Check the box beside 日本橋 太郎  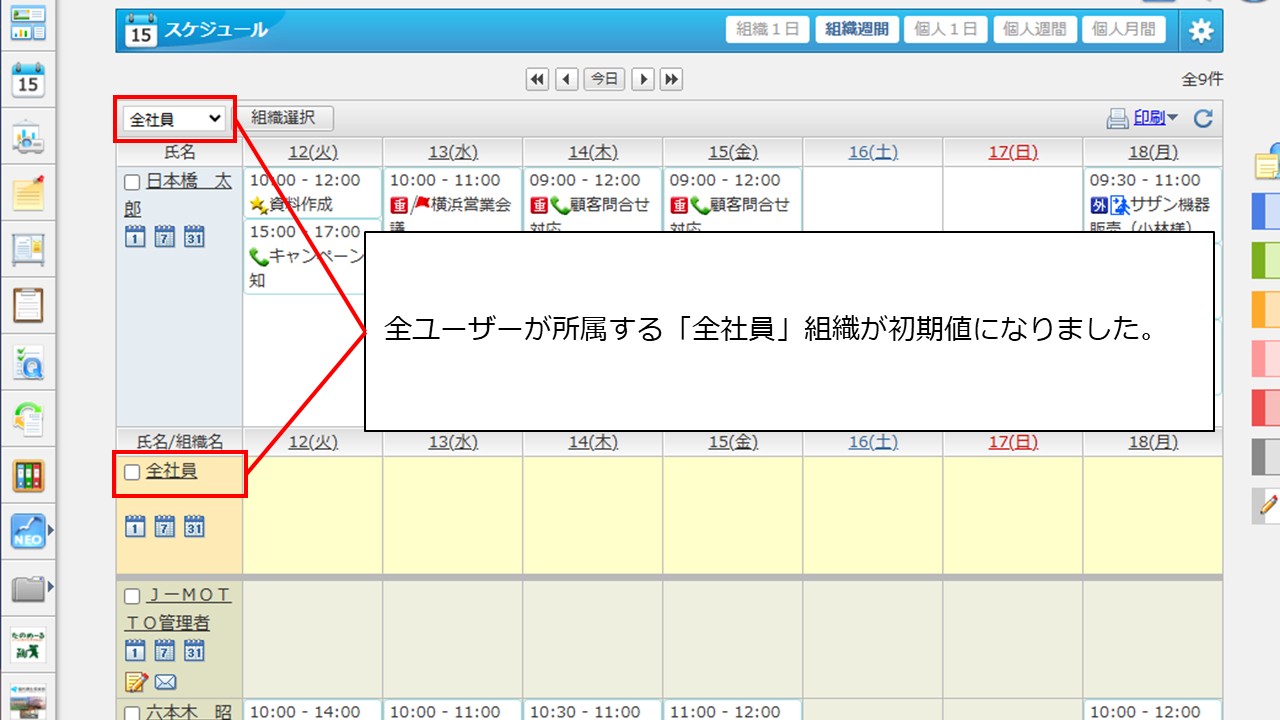(x=132, y=183)
